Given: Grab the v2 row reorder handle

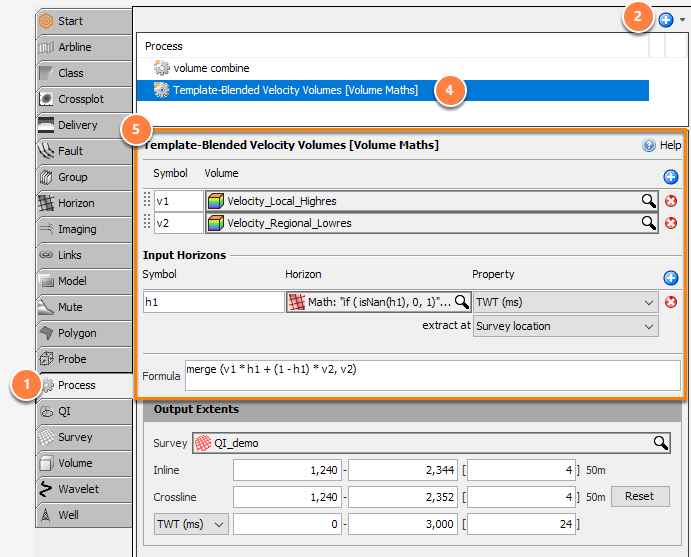Looking at the screenshot, I should [x=147, y=221].
